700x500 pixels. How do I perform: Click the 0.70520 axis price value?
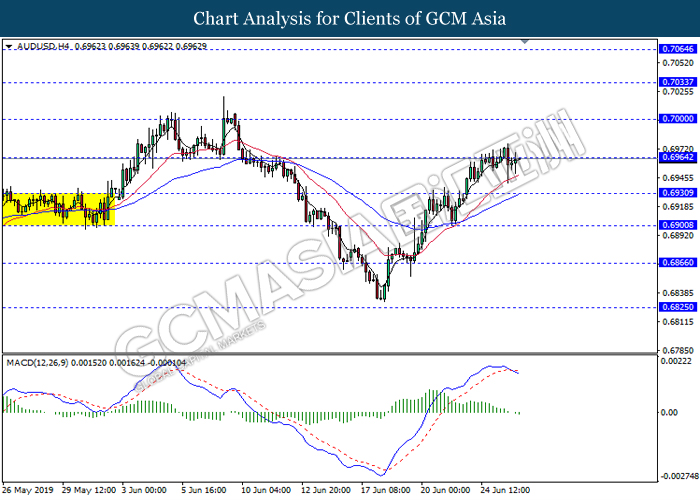point(678,63)
